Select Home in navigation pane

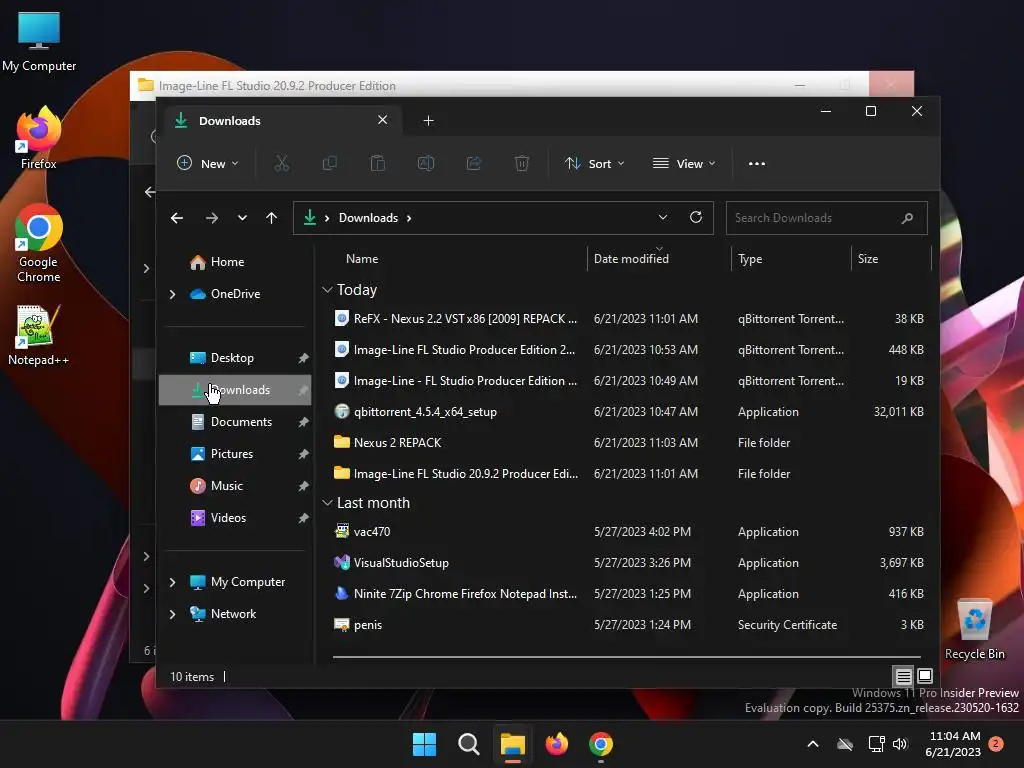pyautogui.click(x=235, y=262)
